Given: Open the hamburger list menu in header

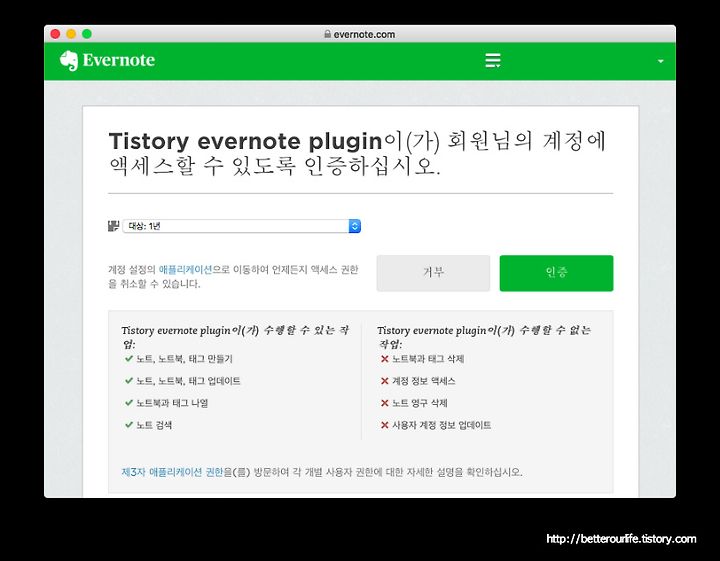Looking at the screenshot, I should pyautogui.click(x=493, y=61).
